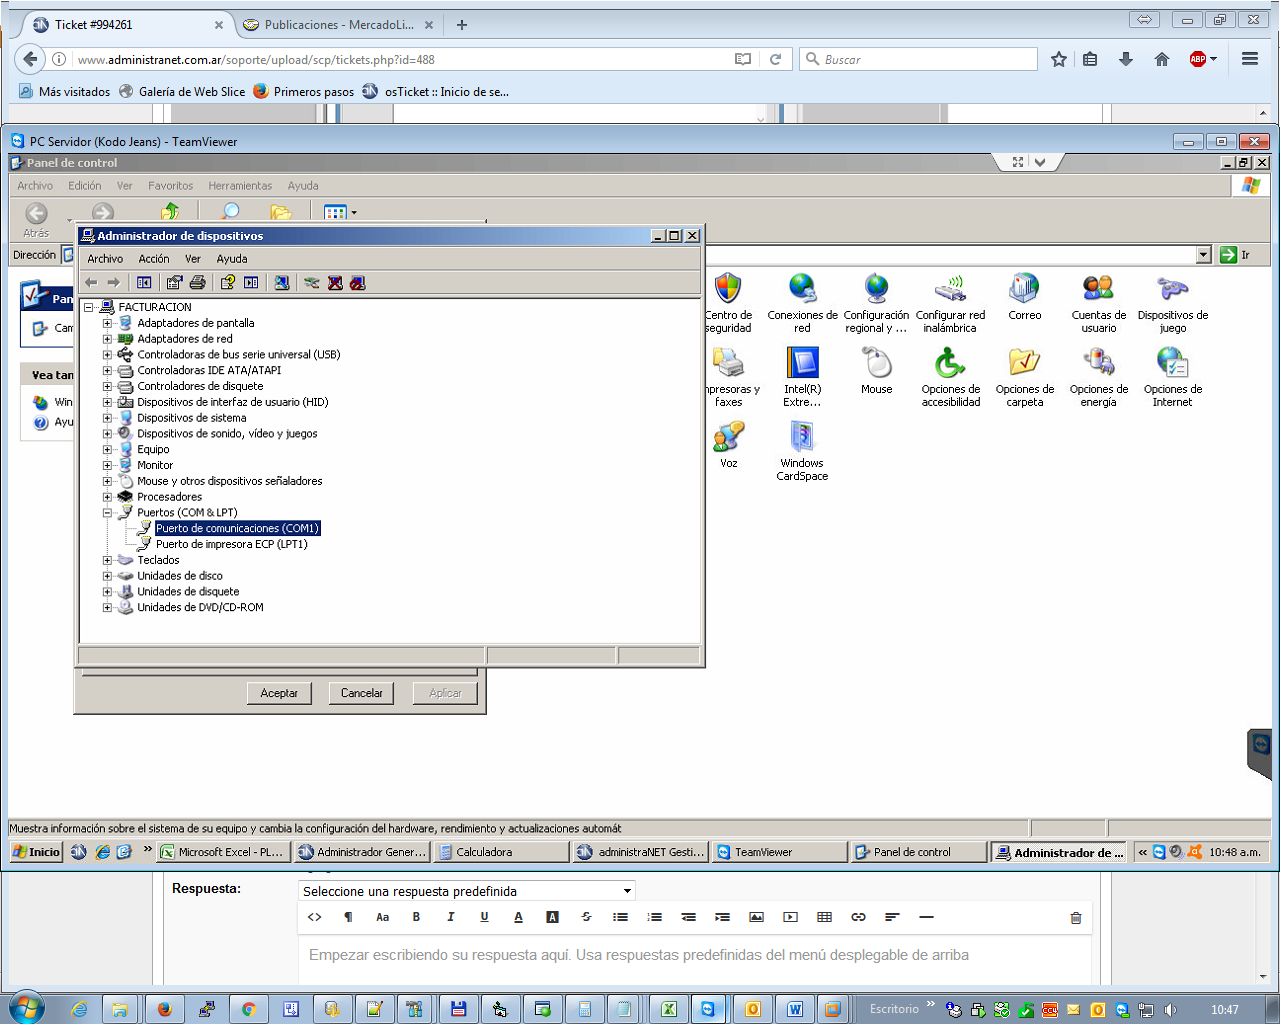Click the disable device toolbar icon
Screen dimensions: 1280x1024
coord(357,283)
